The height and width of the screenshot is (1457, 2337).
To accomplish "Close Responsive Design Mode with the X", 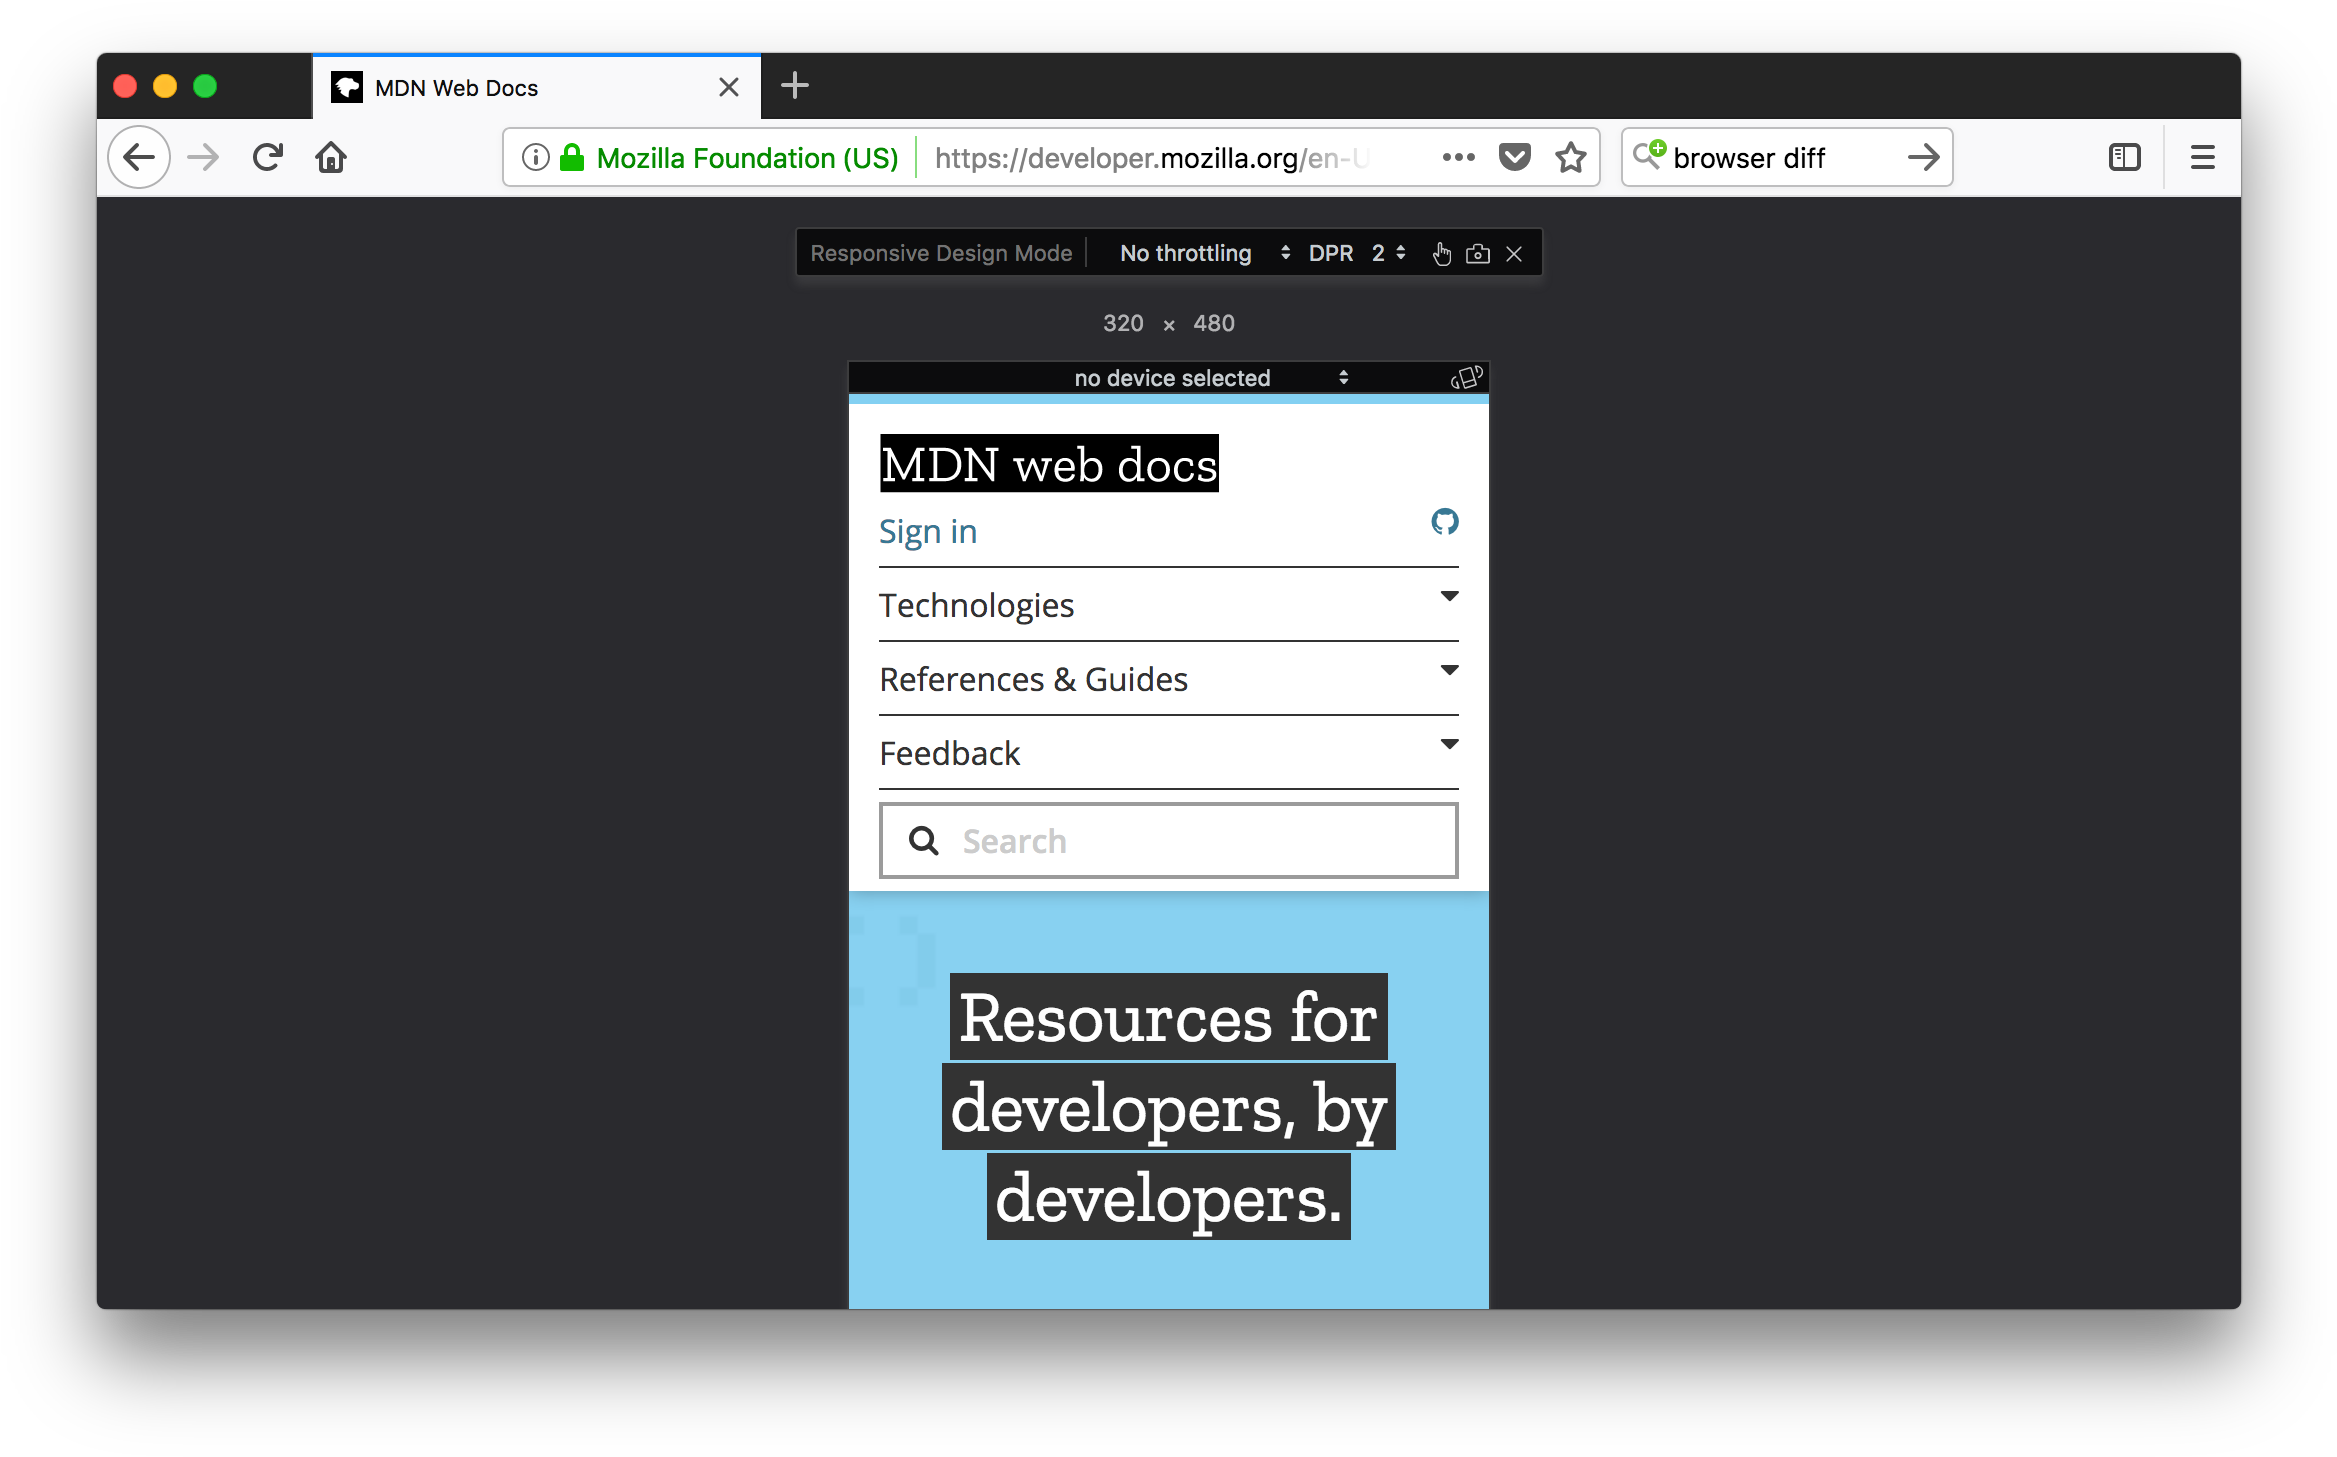I will tap(1514, 253).
